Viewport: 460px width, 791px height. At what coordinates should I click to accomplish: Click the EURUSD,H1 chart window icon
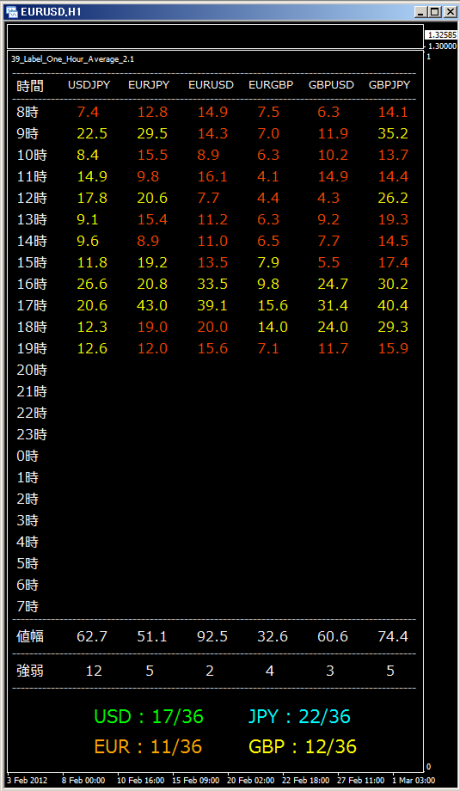[x=12, y=11]
